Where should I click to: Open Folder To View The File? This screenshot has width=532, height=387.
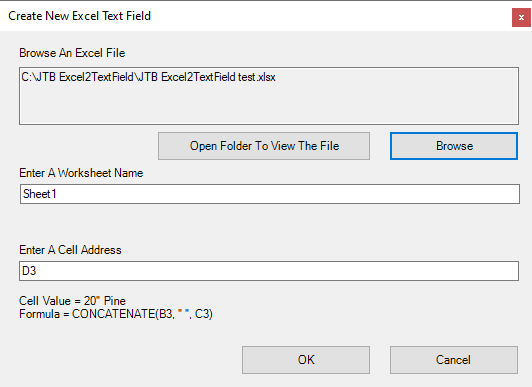(264, 146)
